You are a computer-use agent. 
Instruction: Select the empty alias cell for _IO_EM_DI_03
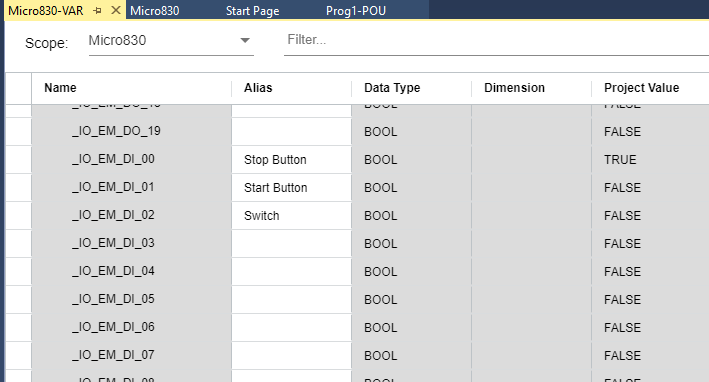pyautogui.click(x=292, y=244)
